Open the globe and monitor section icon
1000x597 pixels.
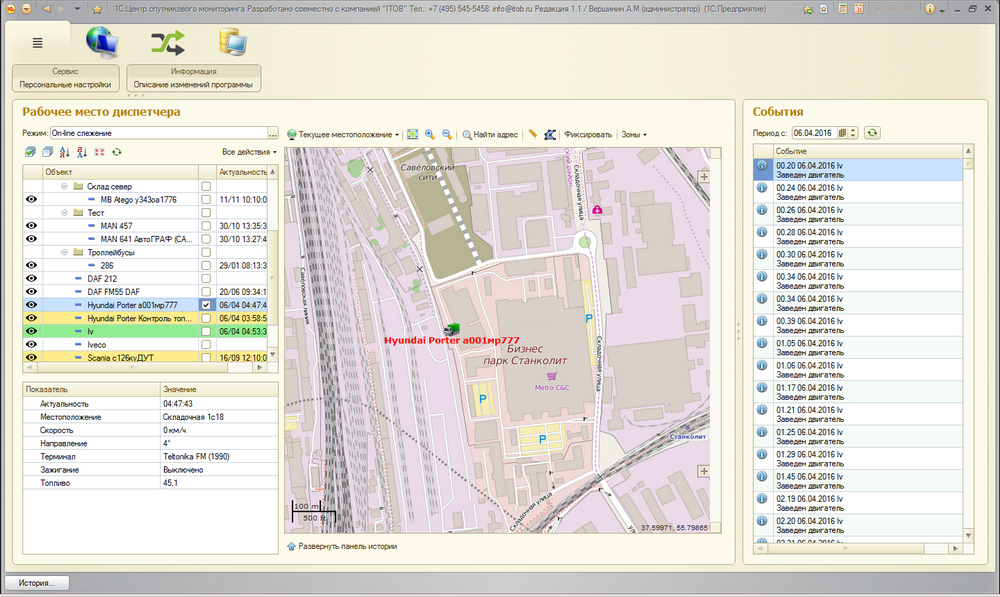[102, 42]
